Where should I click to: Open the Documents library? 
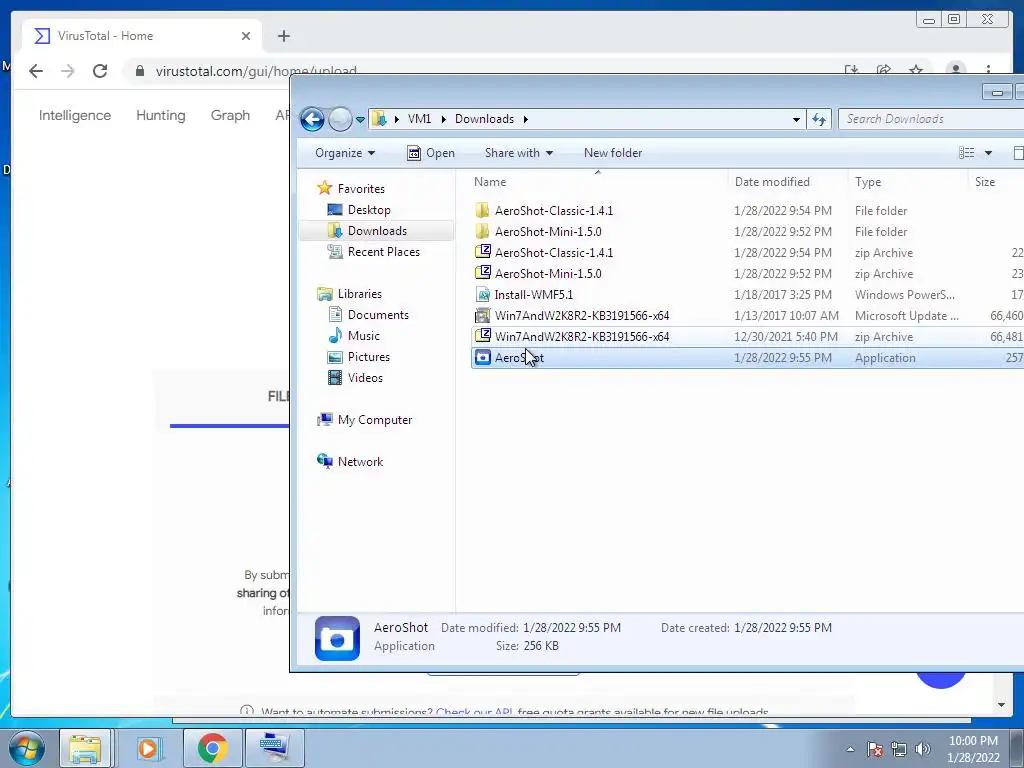coord(368,315)
